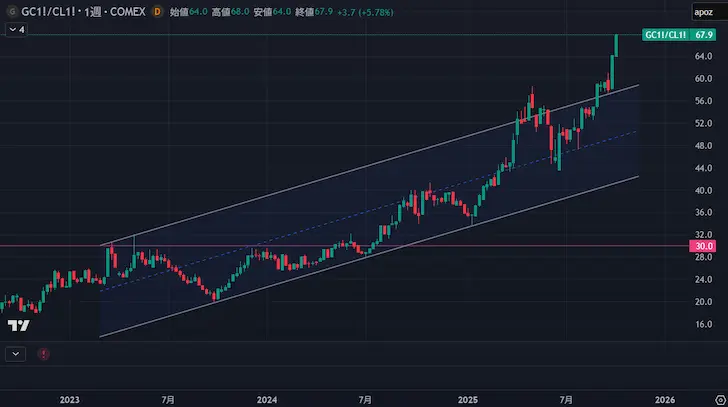Click the TradingView logo on the chart
728x407 pixels.
tap(18, 325)
